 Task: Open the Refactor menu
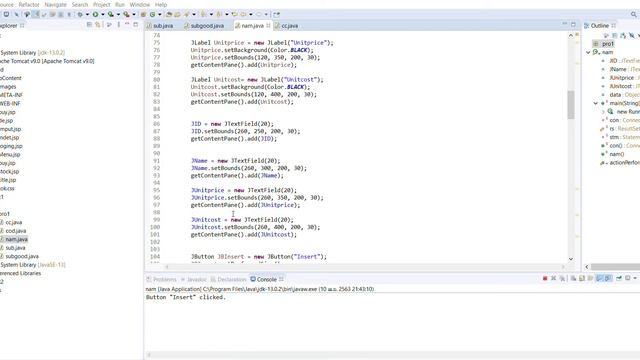tap(29, 4)
